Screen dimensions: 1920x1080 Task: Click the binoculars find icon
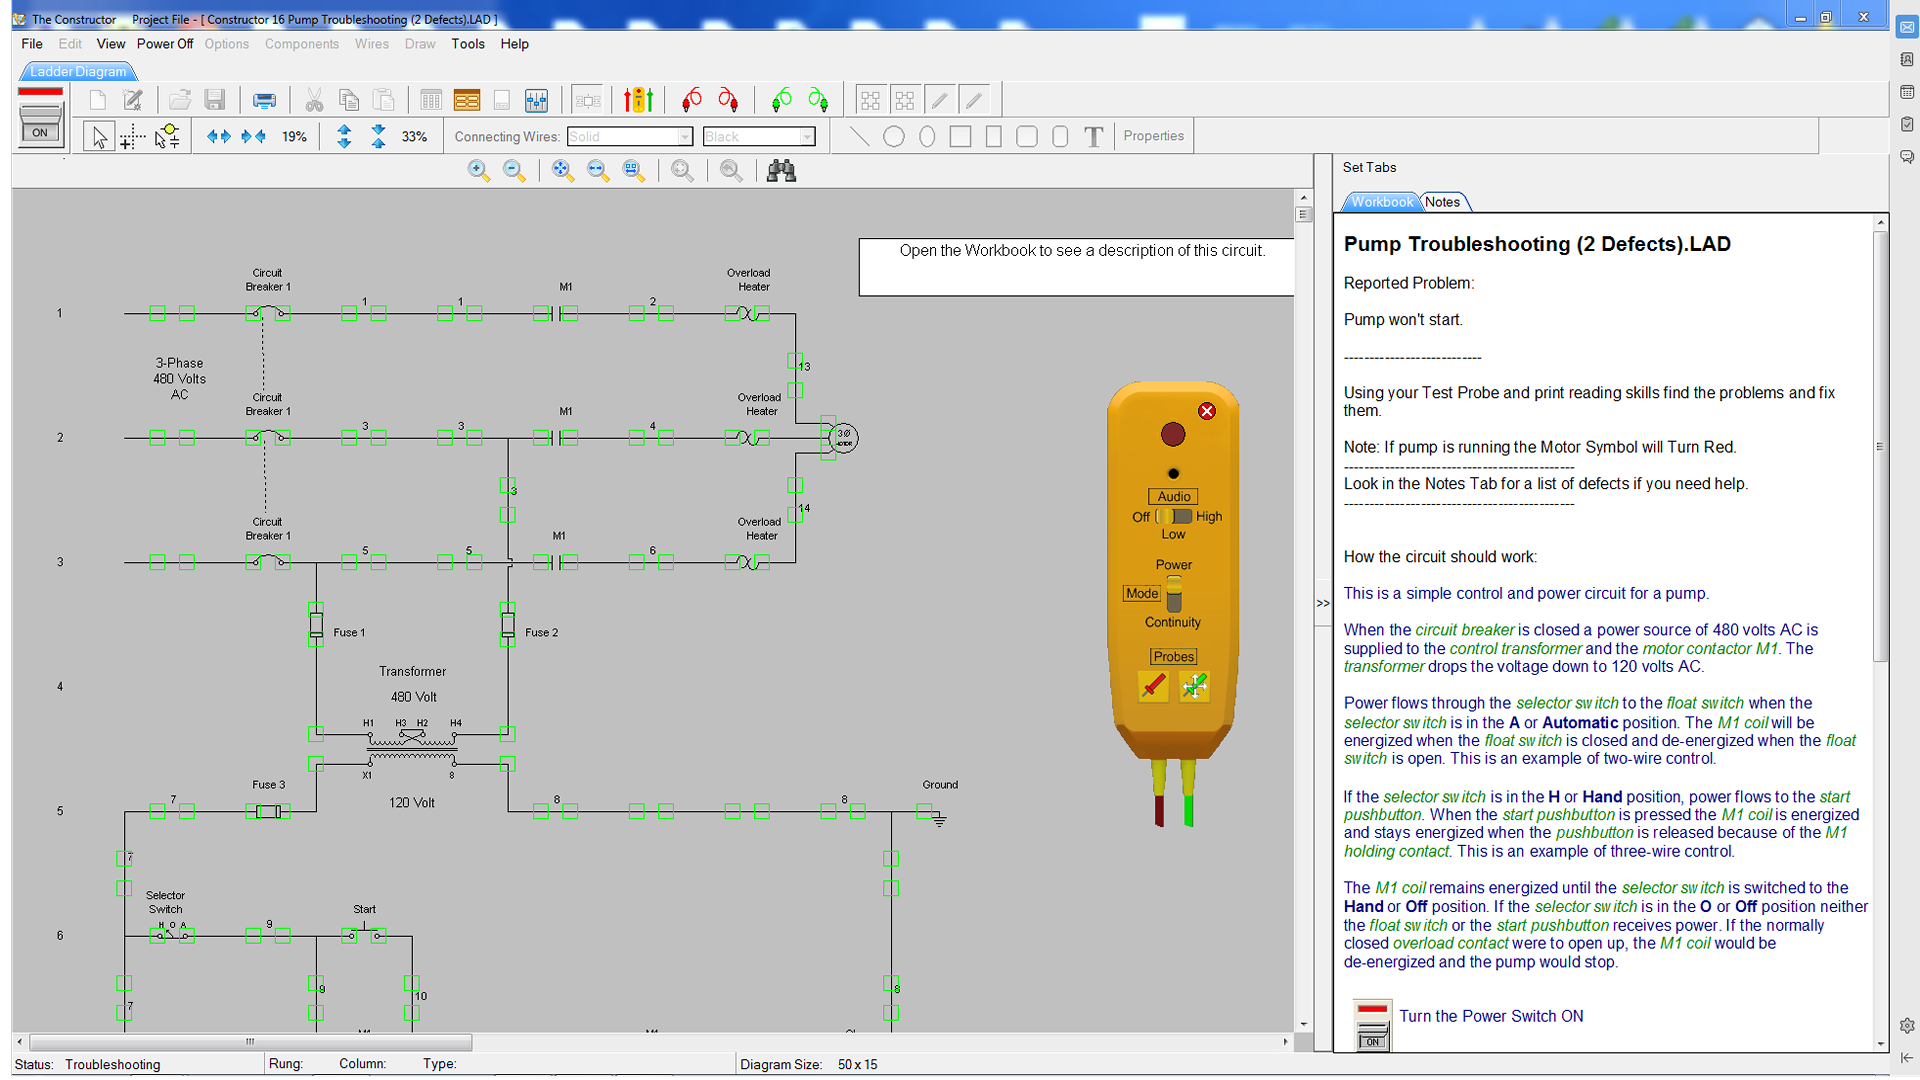781,171
